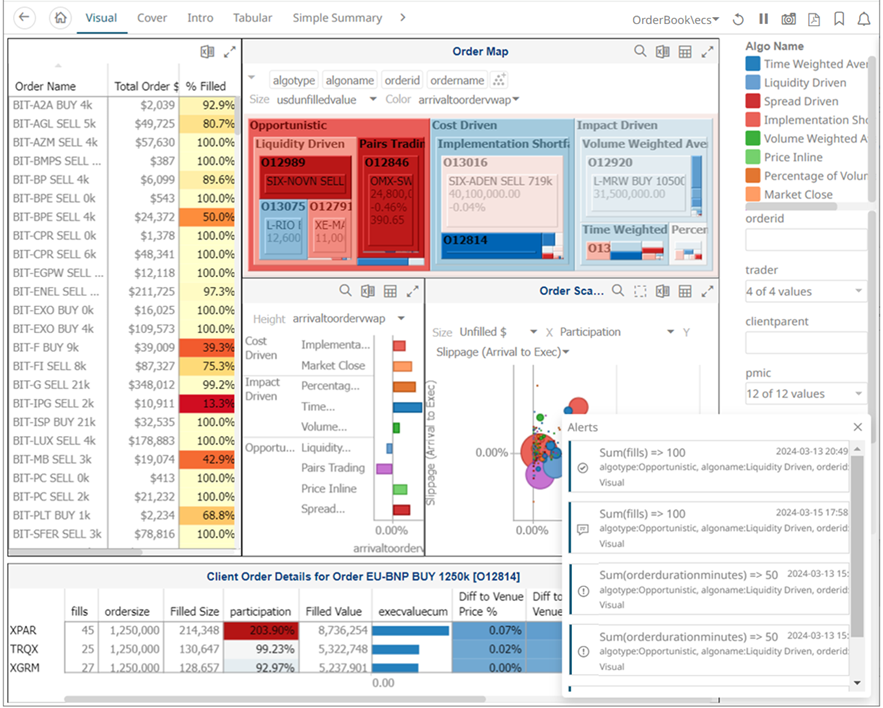This screenshot has width=883, height=708.
Task: Open the bookmark icon in toolbar
Action: pyautogui.click(x=839, y=19)
